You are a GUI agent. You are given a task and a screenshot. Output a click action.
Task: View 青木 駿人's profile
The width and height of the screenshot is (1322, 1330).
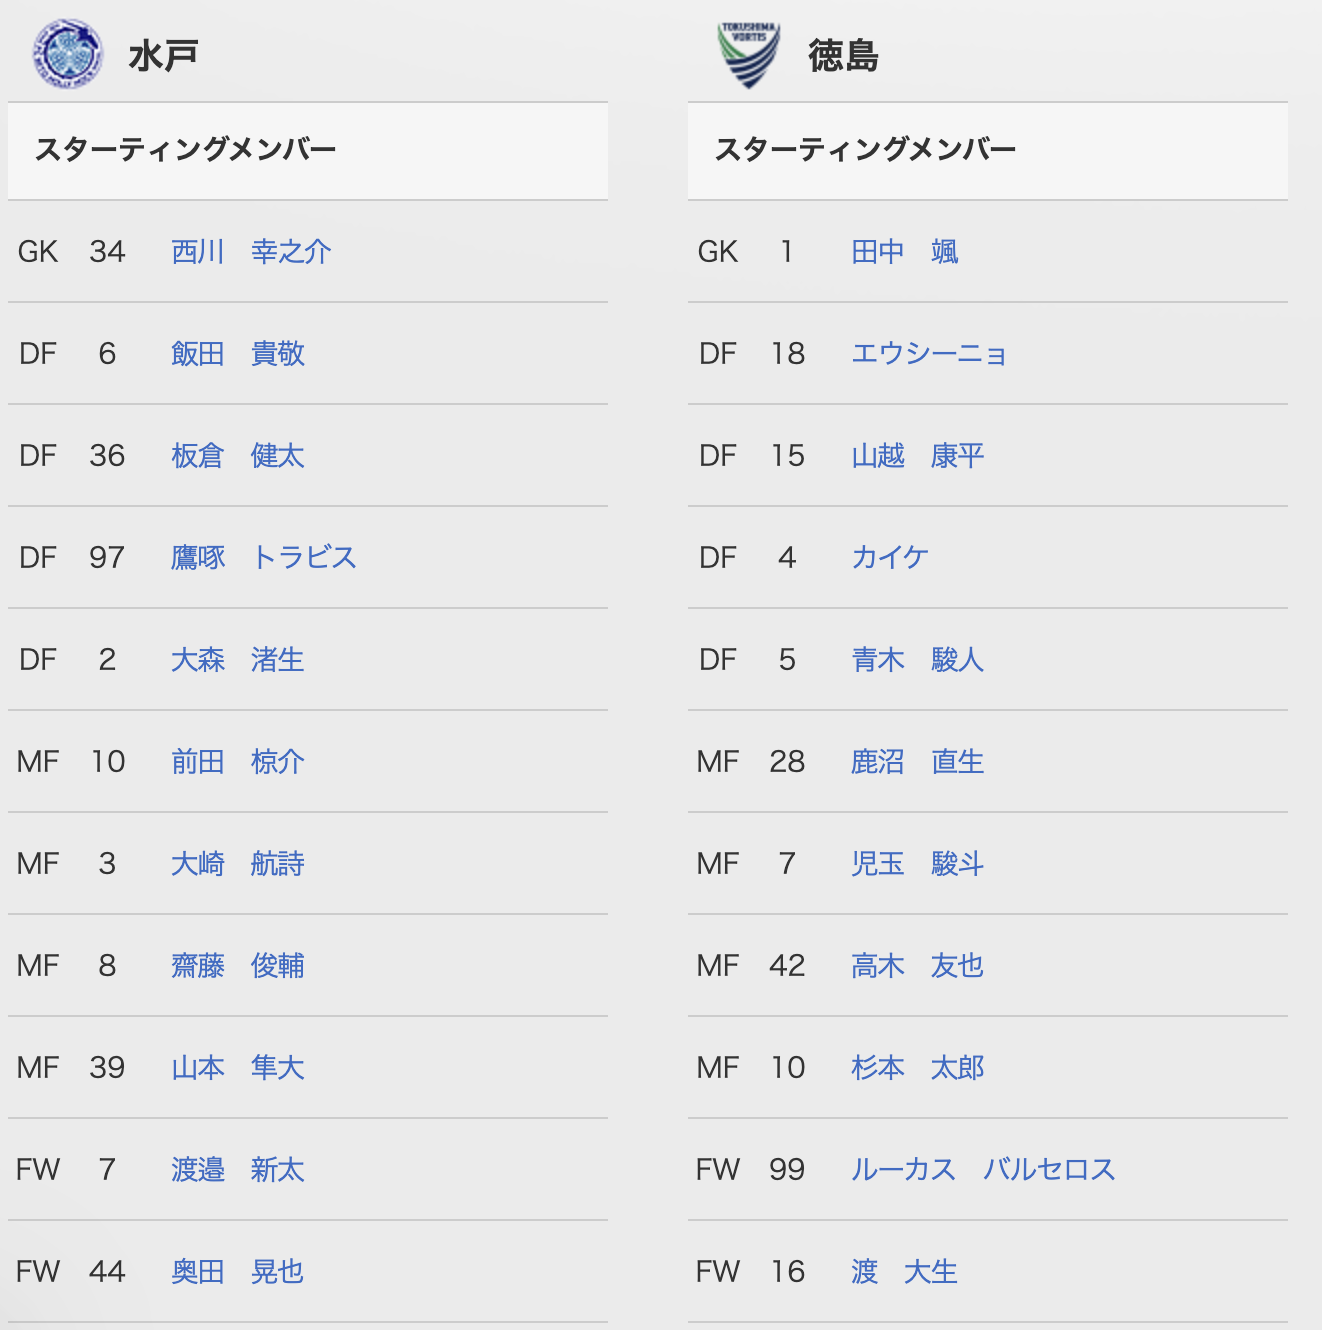(x=918, y=660)
